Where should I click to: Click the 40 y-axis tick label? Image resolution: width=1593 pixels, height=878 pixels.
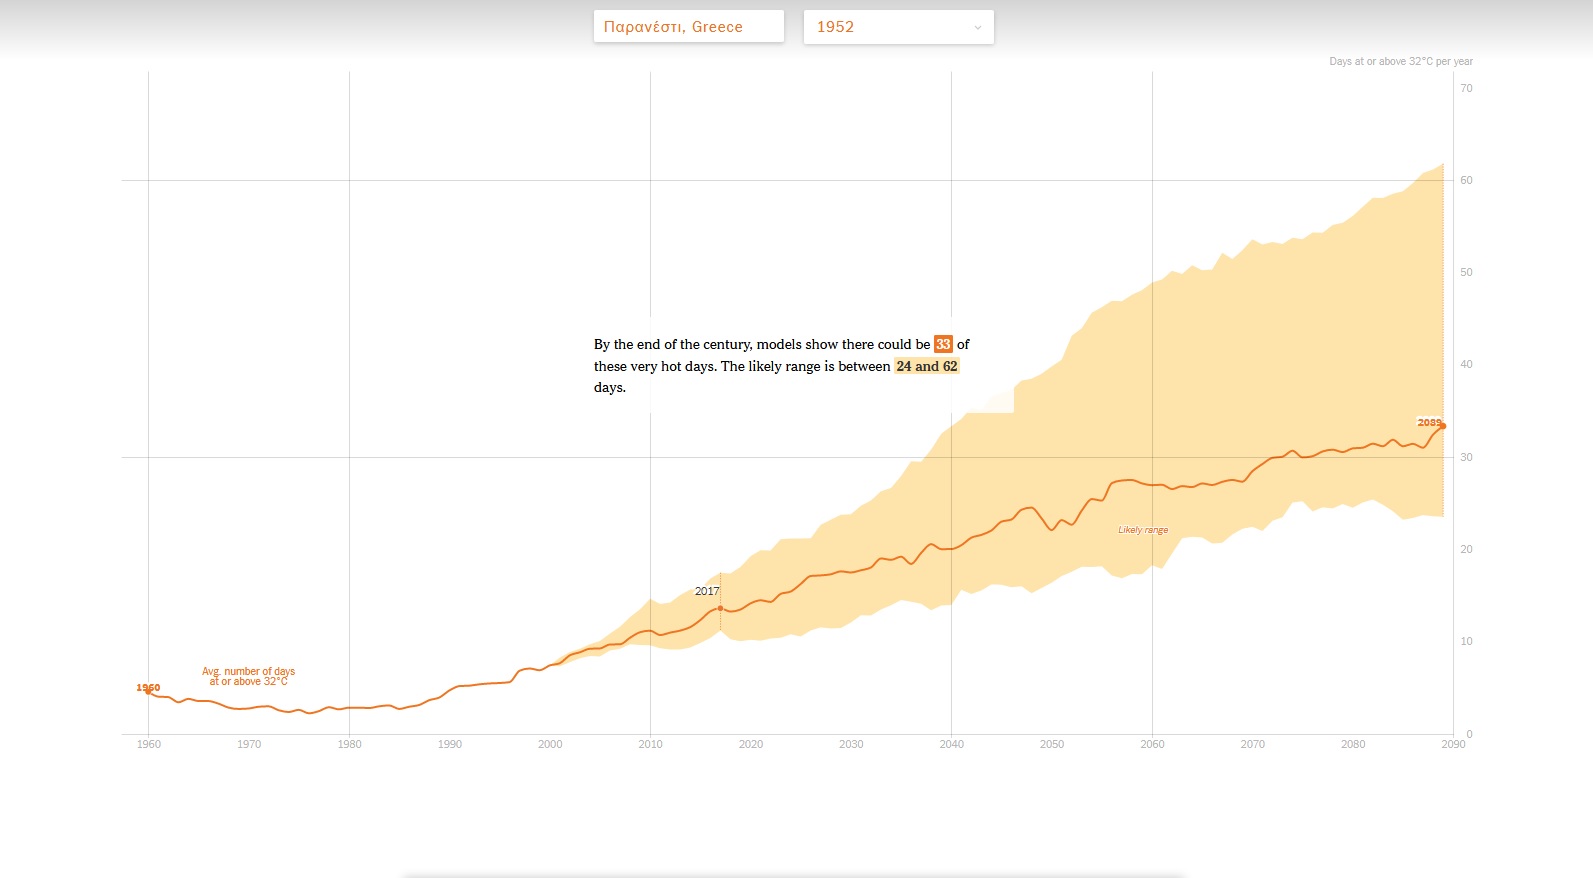(1466, 364)
